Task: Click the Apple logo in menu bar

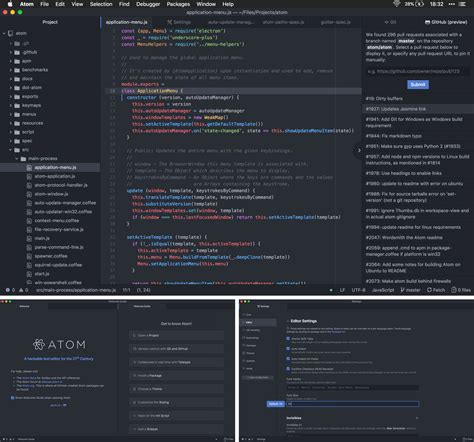Action: click(x=10, y=4)
